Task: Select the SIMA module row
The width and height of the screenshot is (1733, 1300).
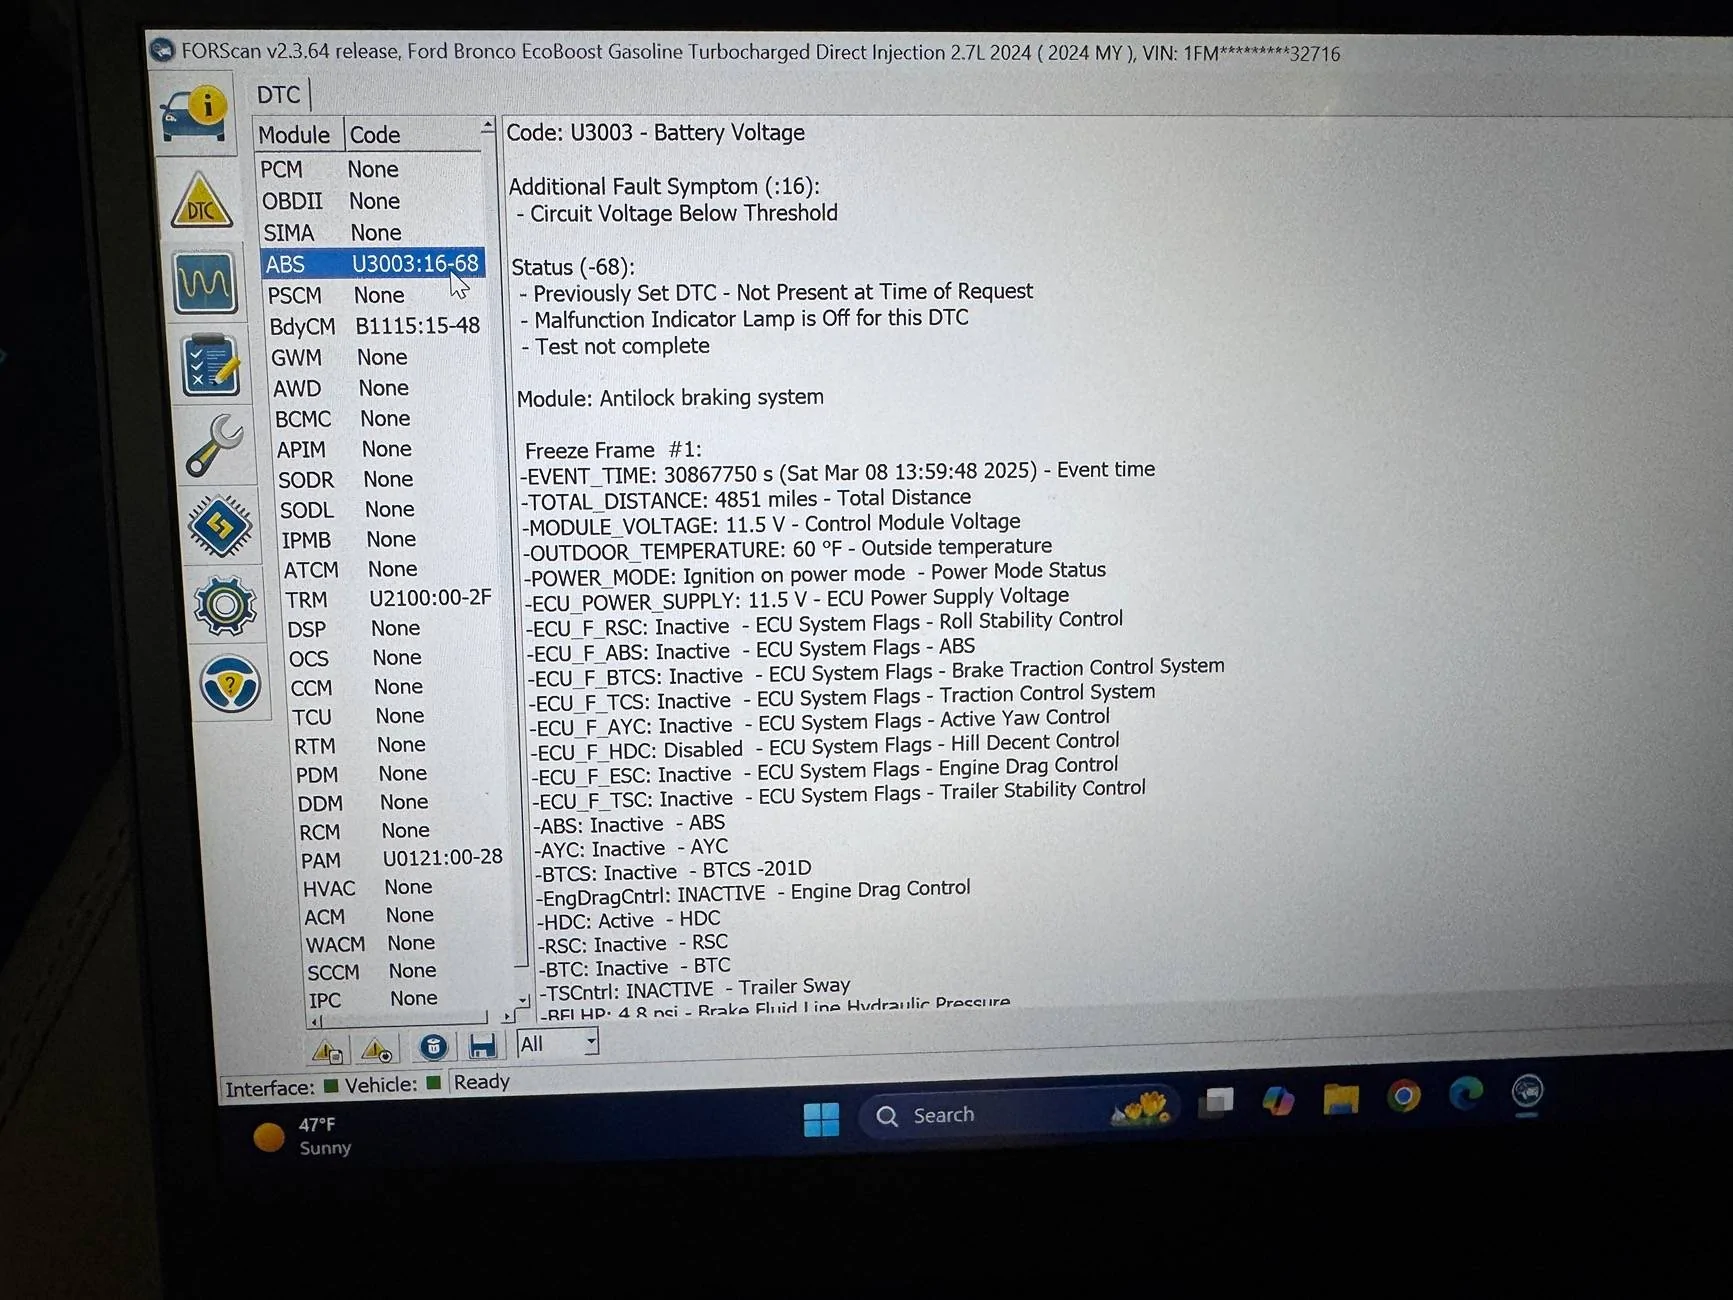Action: pyautogui.click(x=372, y=233)
